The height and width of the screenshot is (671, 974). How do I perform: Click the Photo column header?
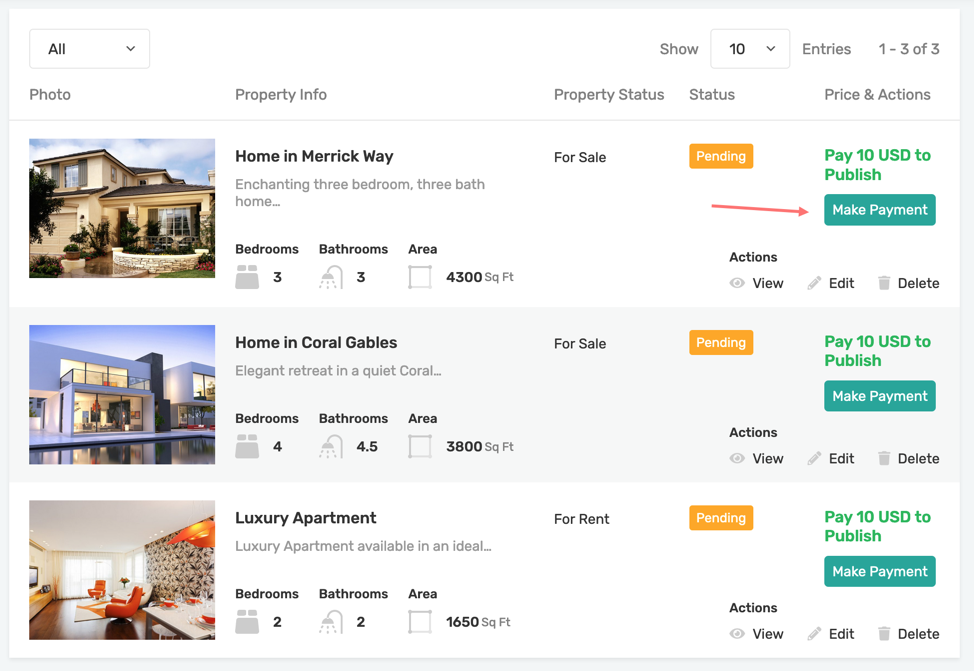click(x=50, y=94)
